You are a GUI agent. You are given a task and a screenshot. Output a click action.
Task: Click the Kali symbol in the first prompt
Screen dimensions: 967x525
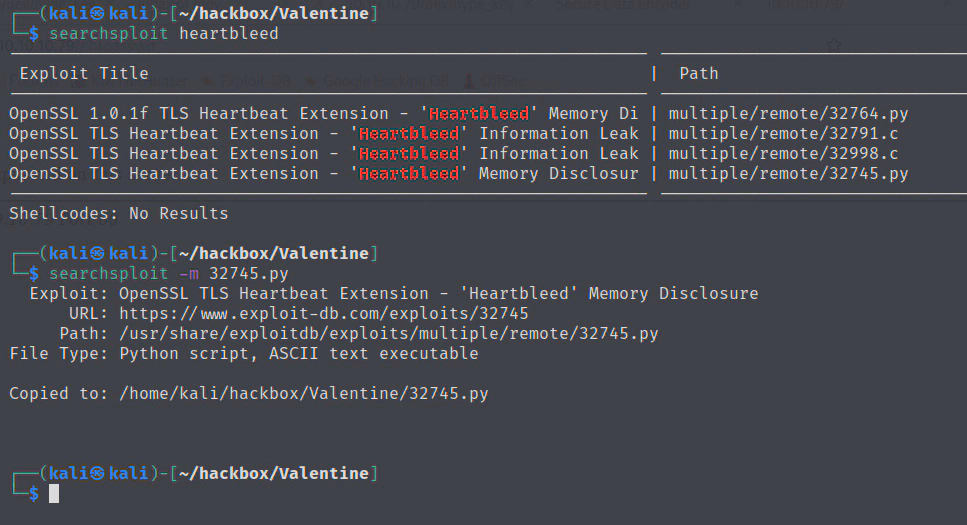(x=97, y=14)
